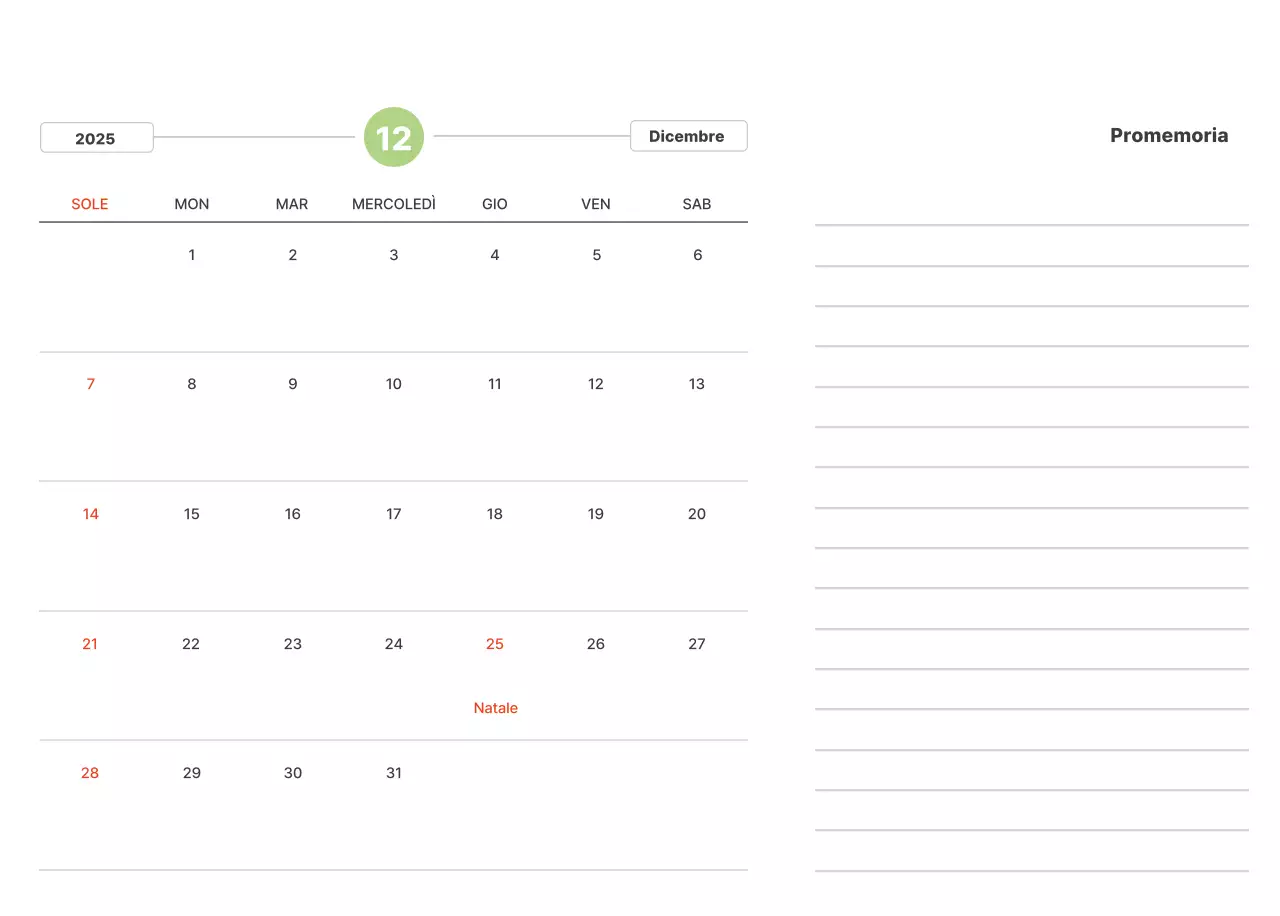This screenshot has height=916, width=1280.
Task: Select Sunday the 14th
Action: tap(90, 514)
